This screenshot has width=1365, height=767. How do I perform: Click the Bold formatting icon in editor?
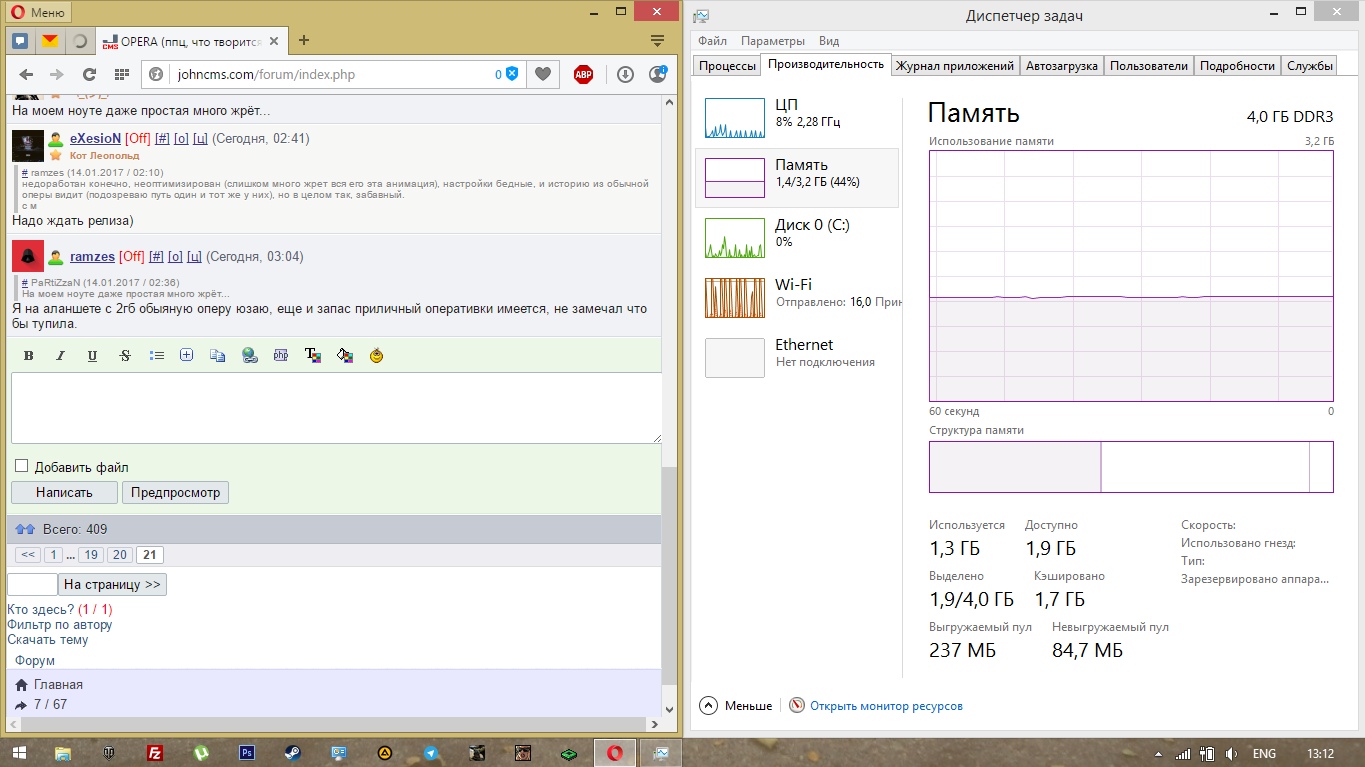(28, 356)
